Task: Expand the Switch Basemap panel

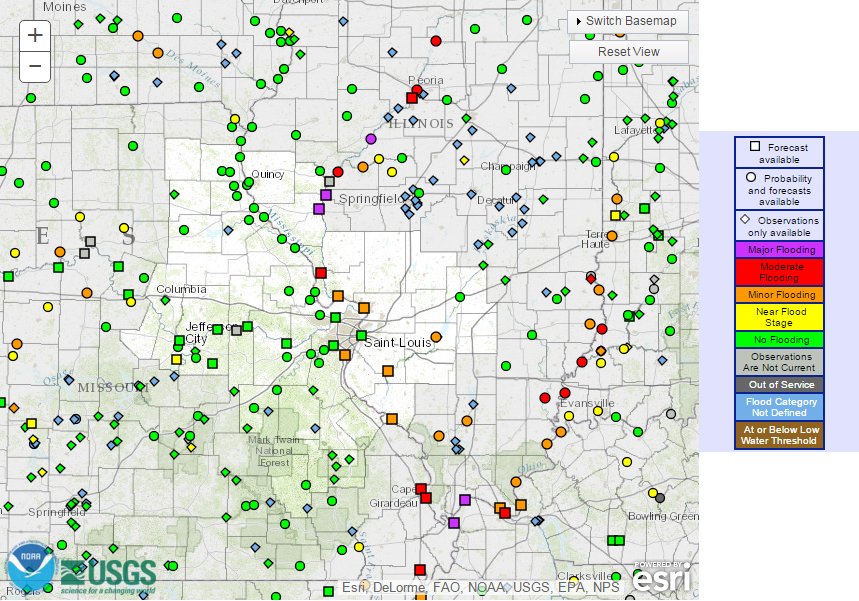Action: click(628, 21)
